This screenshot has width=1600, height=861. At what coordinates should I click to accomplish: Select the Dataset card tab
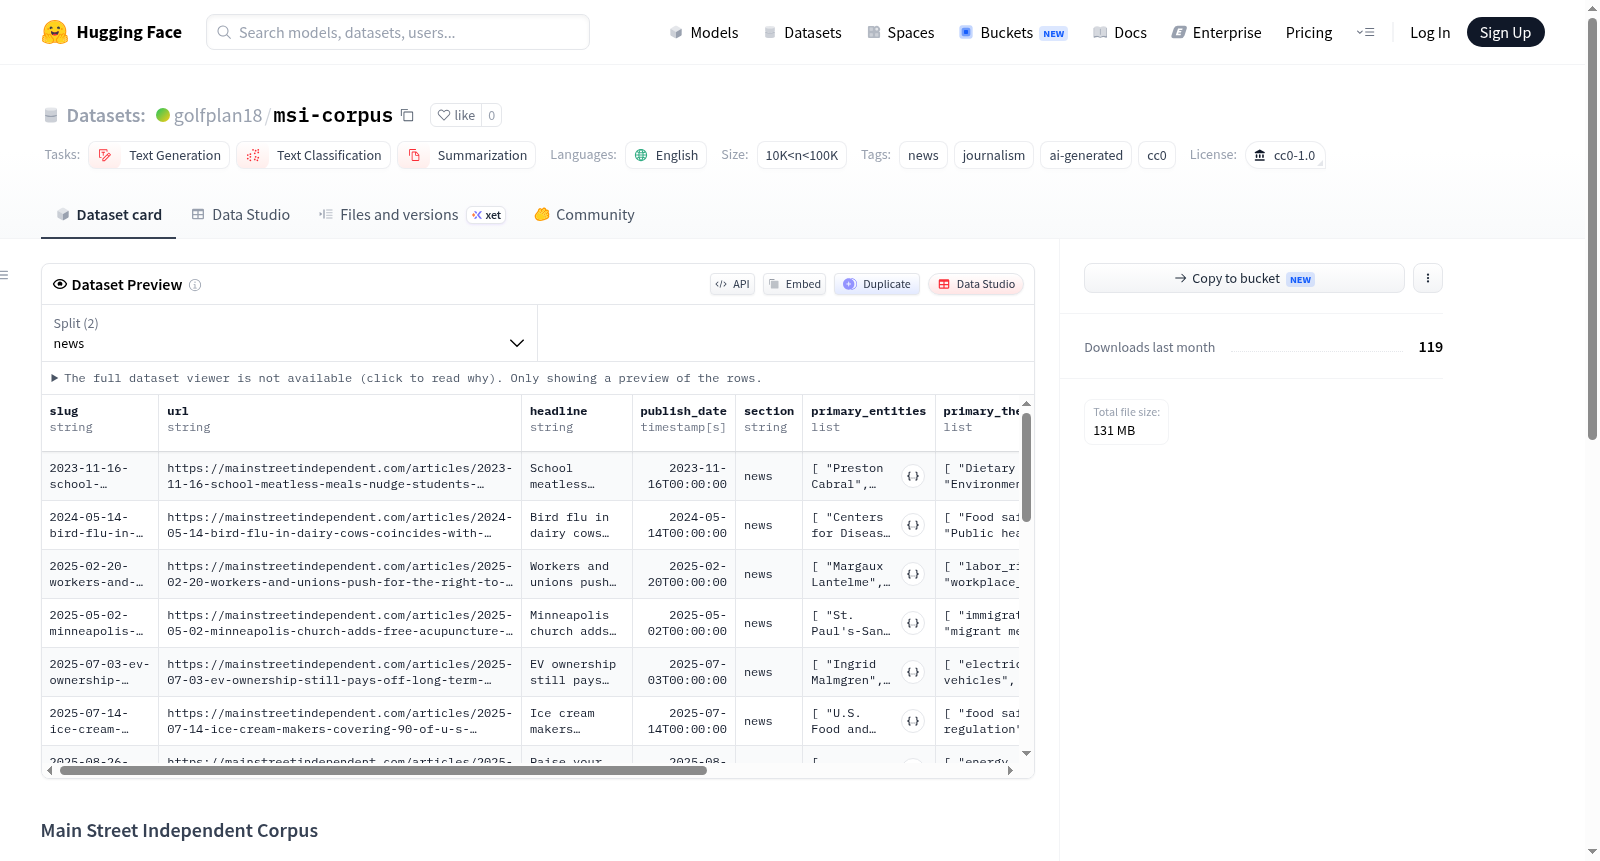109,215
